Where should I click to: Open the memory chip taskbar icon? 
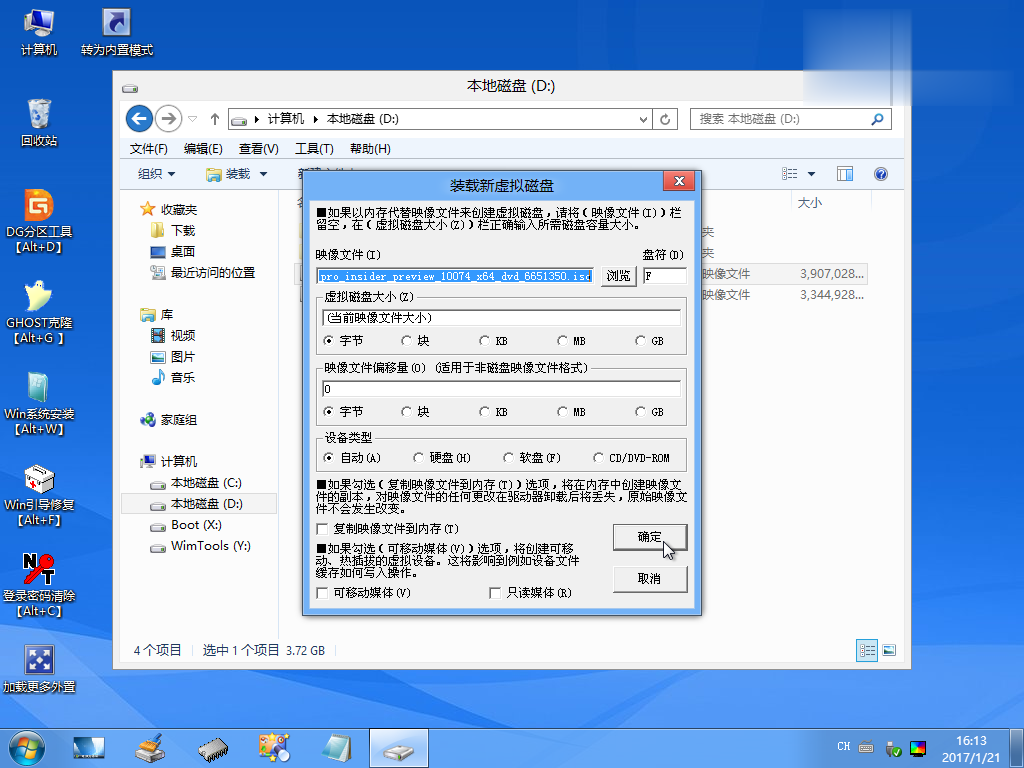pyautogui.click(x=213, y=748)
